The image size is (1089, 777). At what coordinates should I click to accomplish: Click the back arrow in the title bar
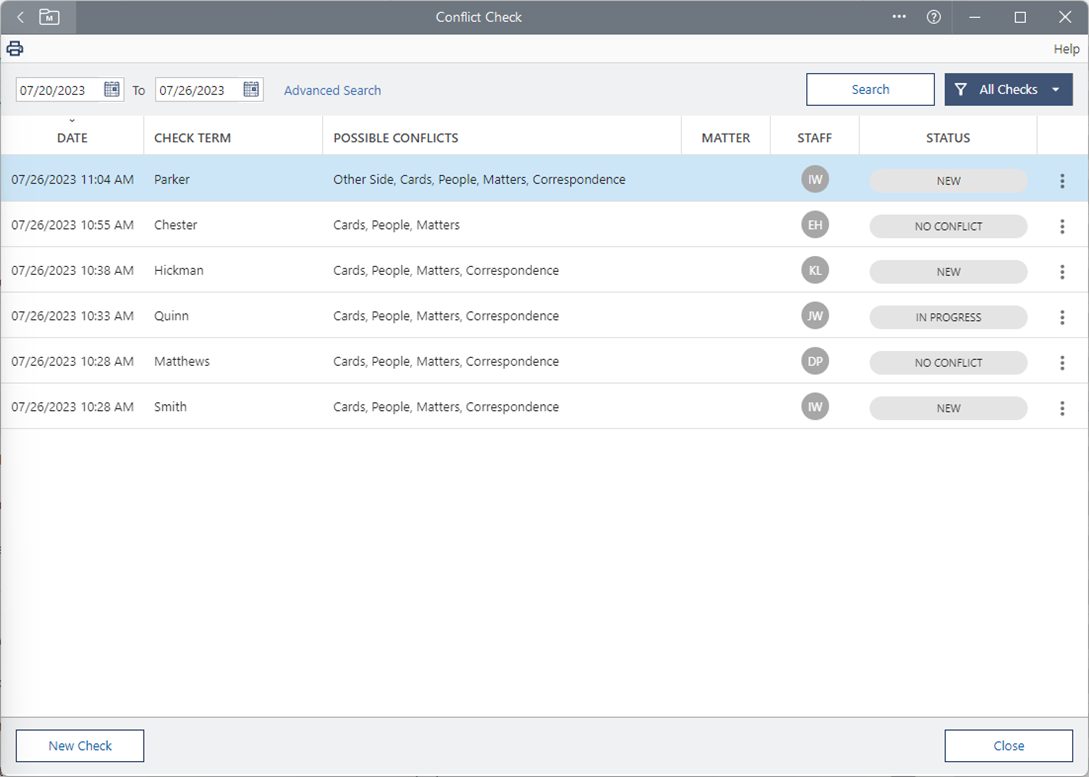point(20,17)
